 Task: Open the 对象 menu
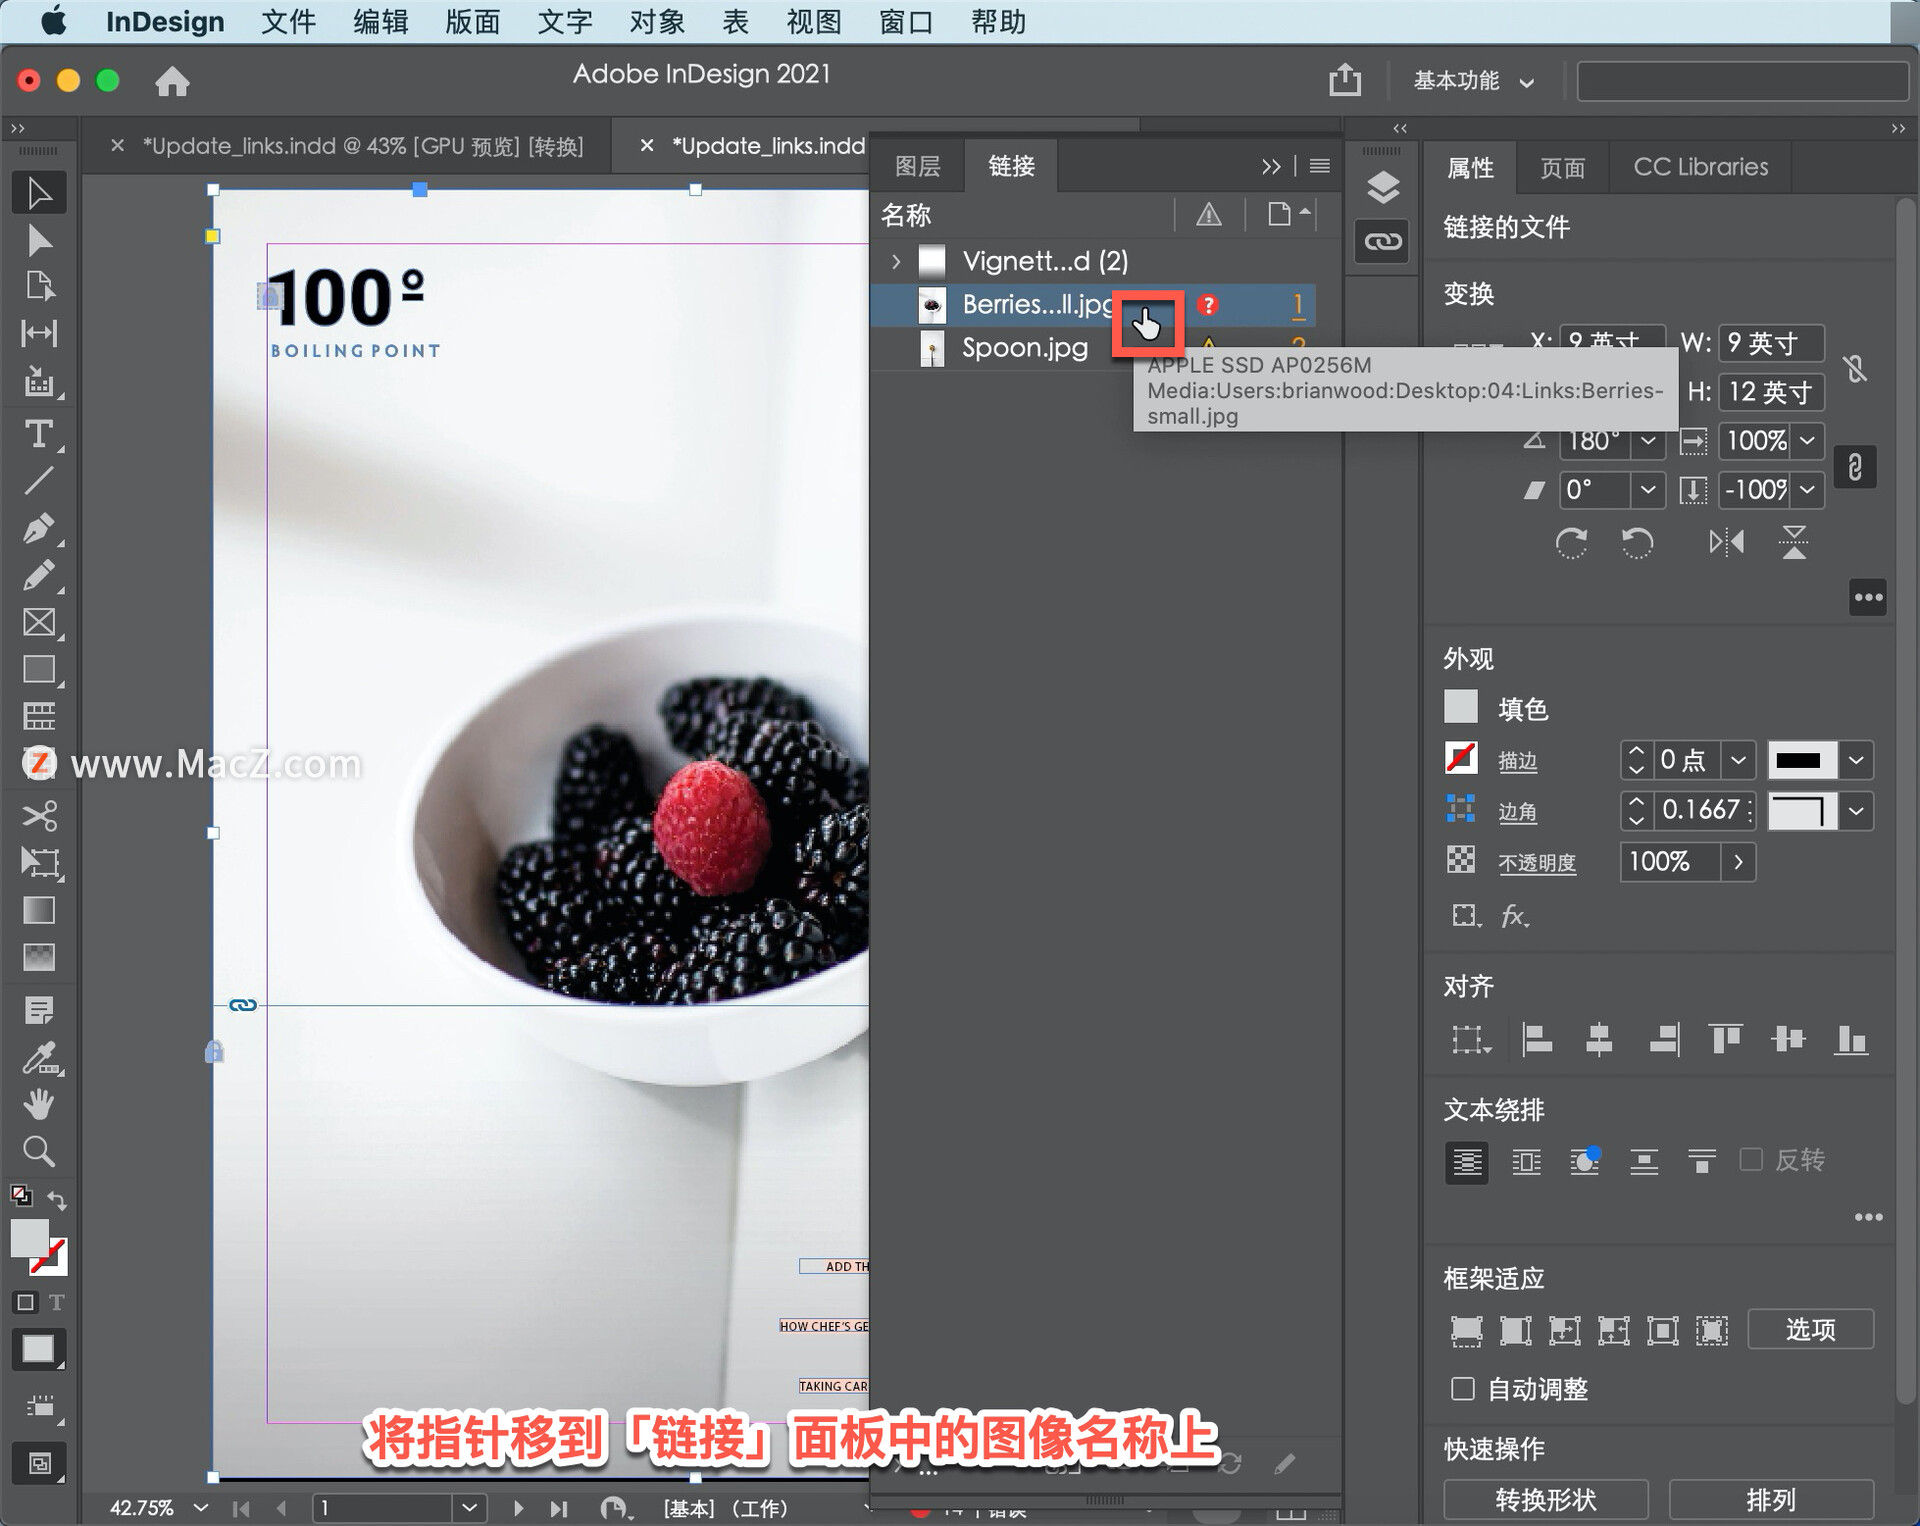[656, 21]
